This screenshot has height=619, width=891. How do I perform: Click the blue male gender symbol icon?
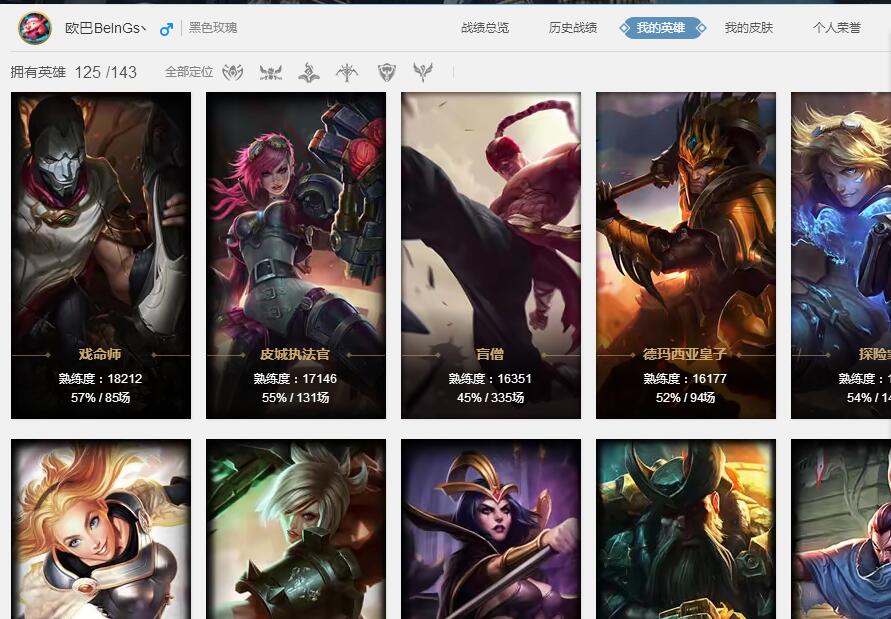(x=166, y=29)
